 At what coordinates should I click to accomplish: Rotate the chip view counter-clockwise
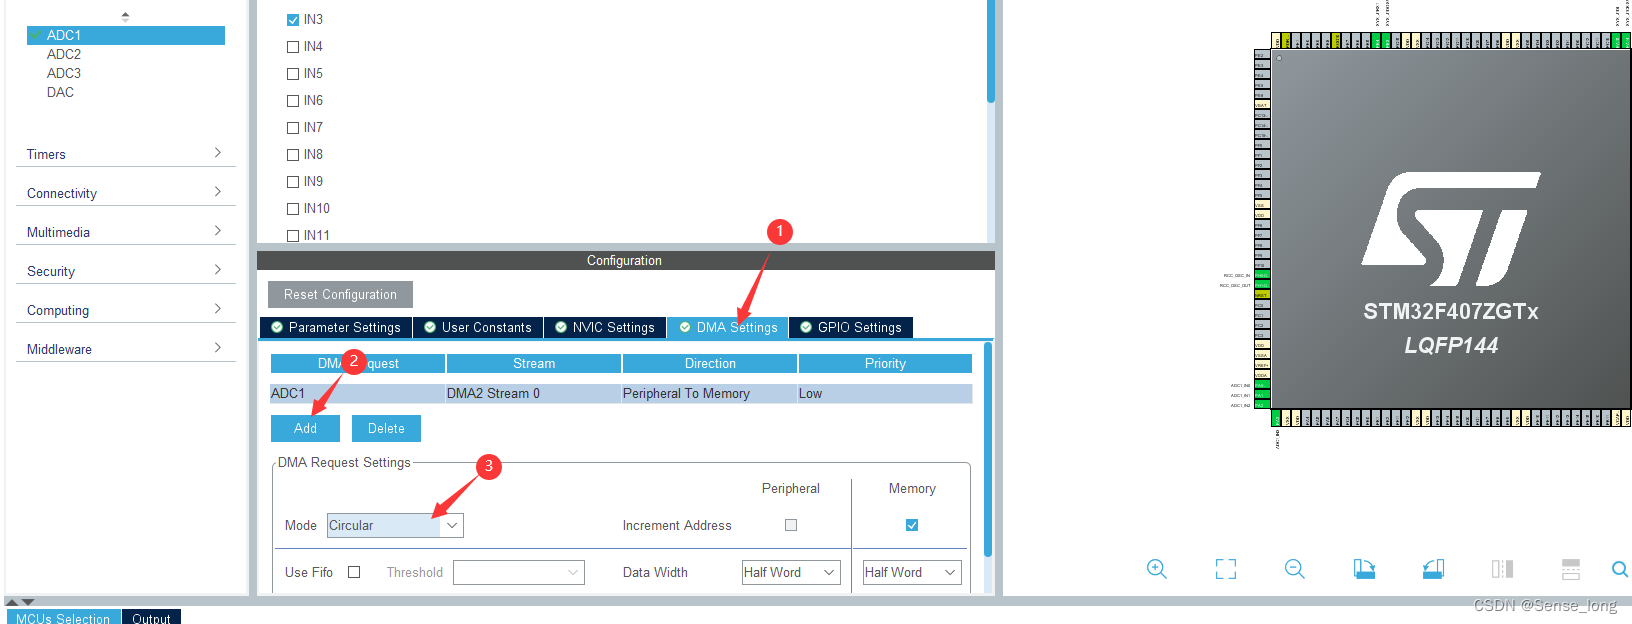[1433, 569]
